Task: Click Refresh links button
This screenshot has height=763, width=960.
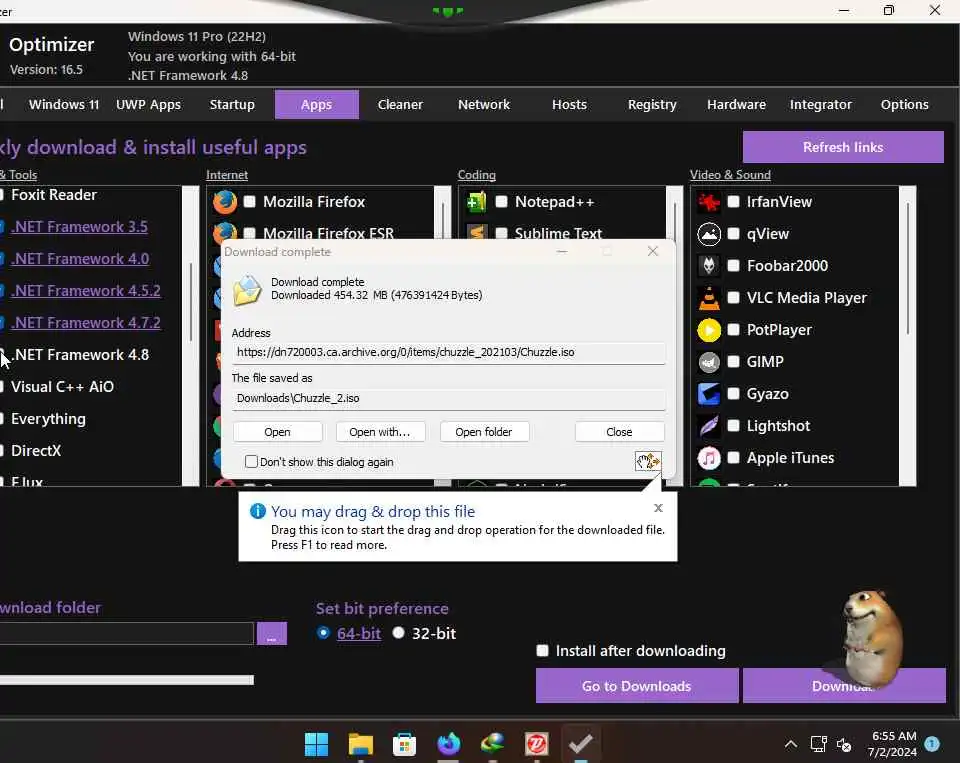Action: click(843, 147)
